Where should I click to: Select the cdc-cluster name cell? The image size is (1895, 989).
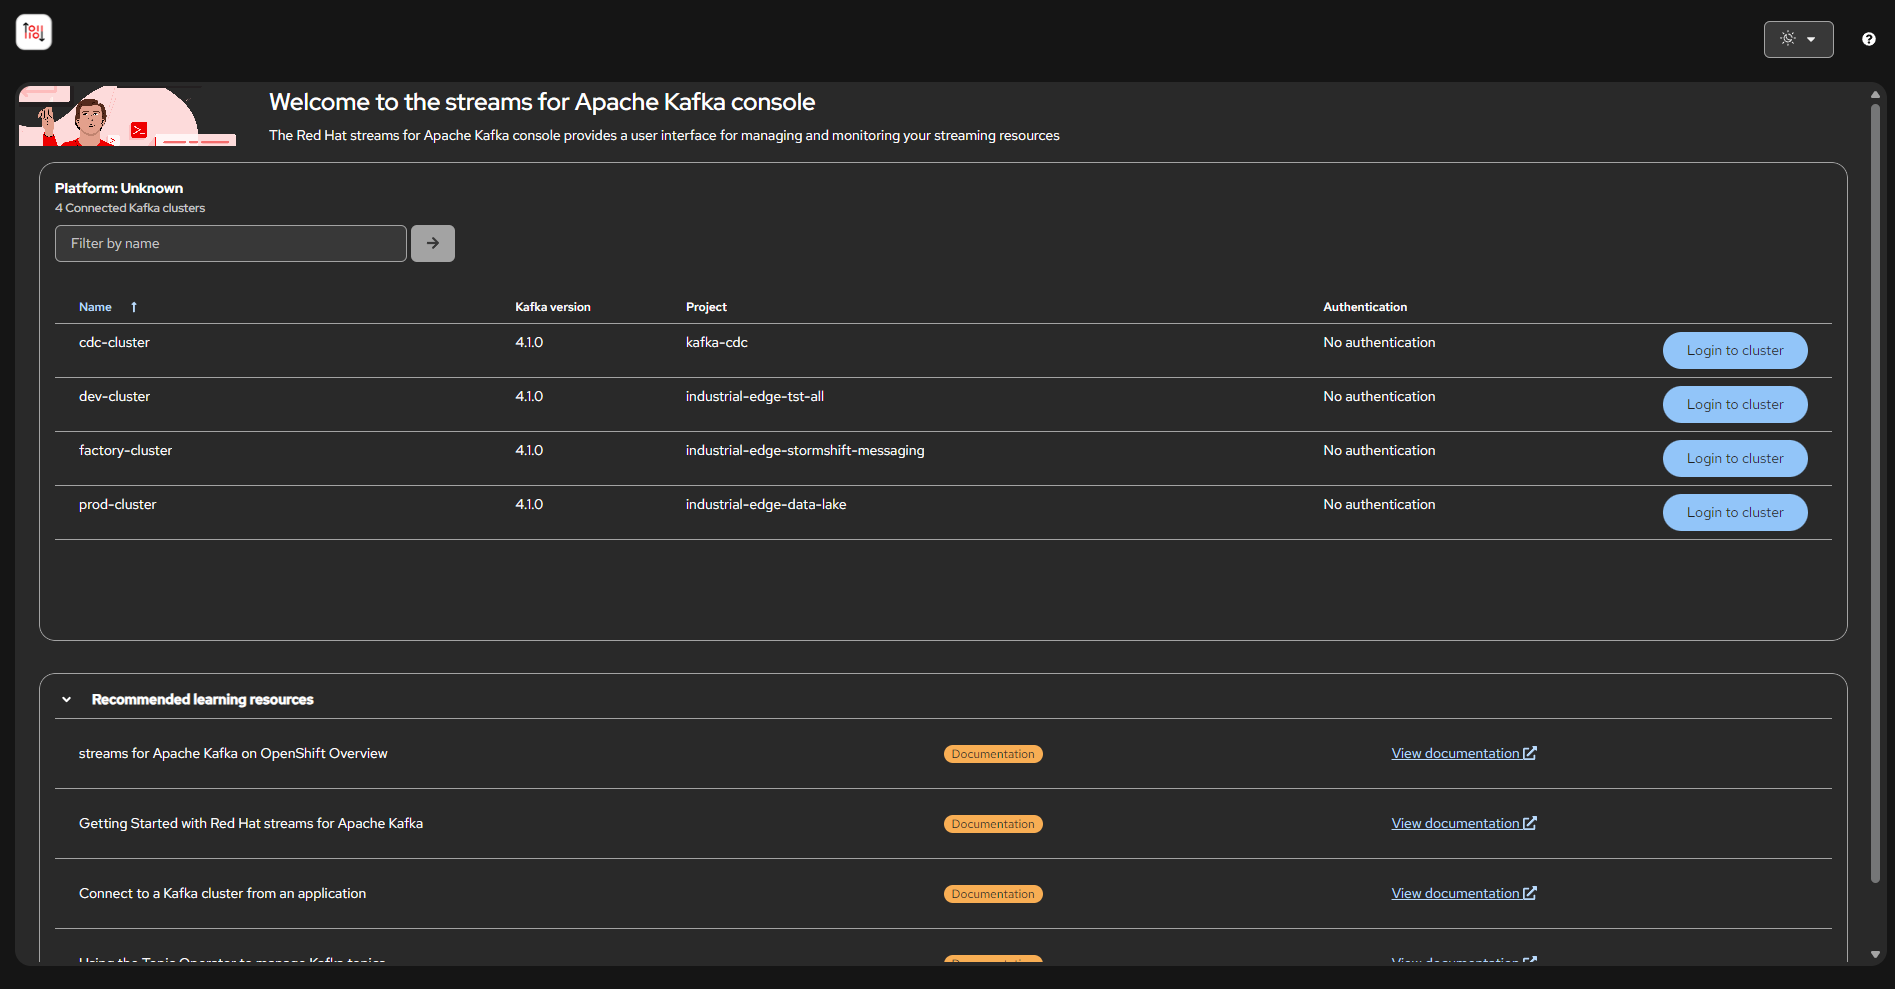[114, 342]
